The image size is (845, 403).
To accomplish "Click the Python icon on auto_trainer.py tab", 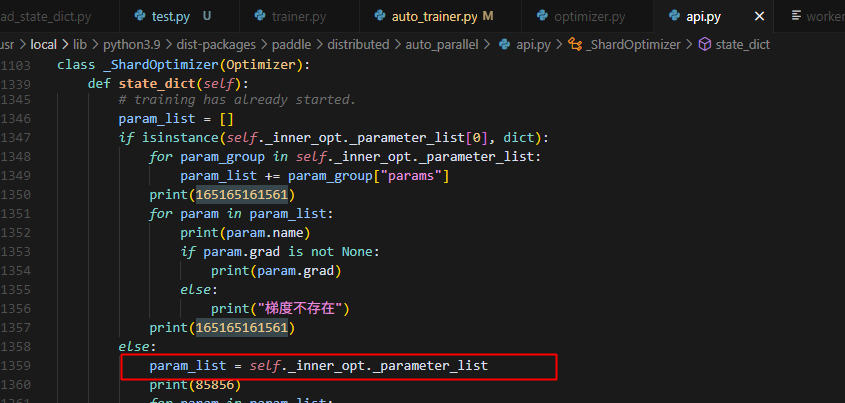I will point(381,16).
